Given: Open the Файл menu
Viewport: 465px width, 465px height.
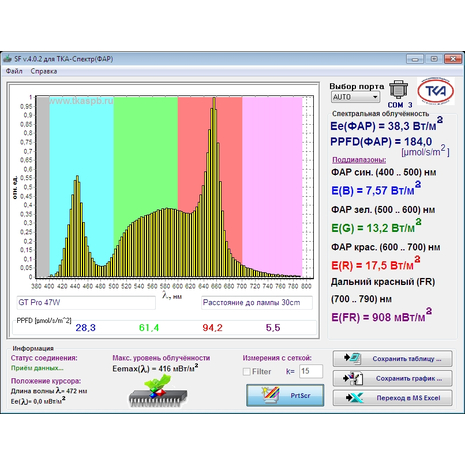Looking at the screenshot, I should click(14, 71).
